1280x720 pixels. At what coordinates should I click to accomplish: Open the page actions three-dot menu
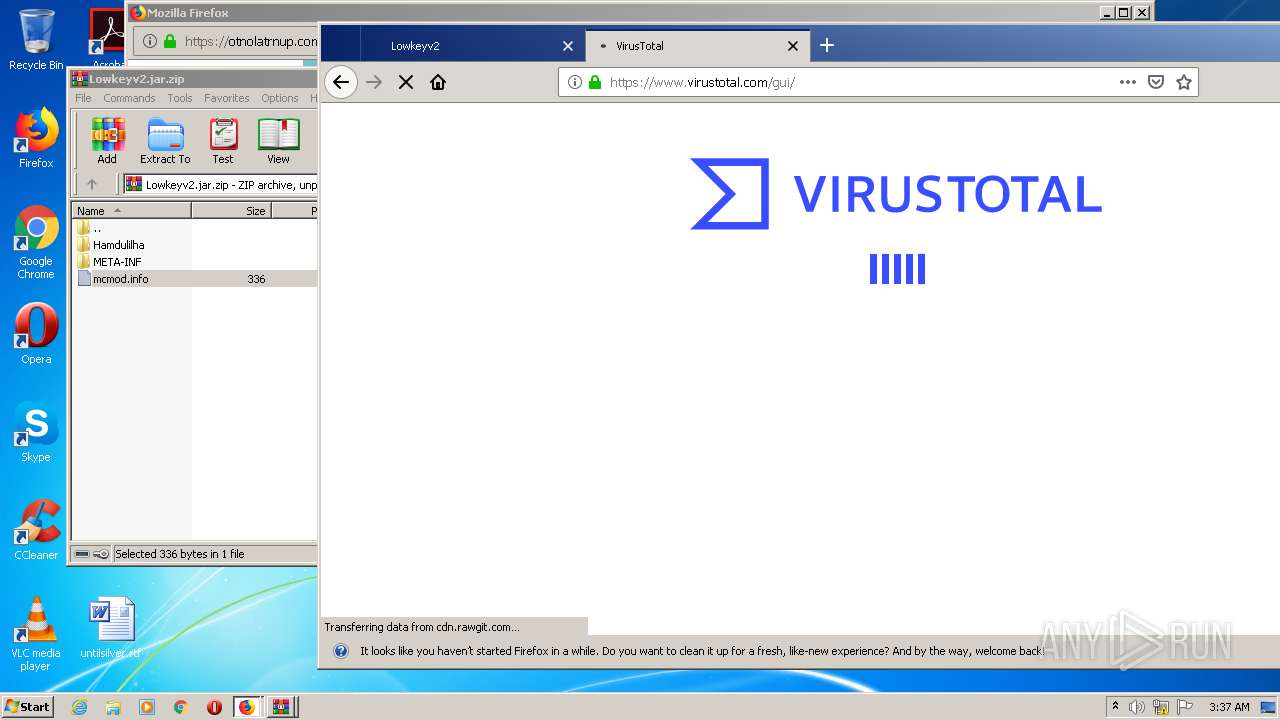[1127, 82]
